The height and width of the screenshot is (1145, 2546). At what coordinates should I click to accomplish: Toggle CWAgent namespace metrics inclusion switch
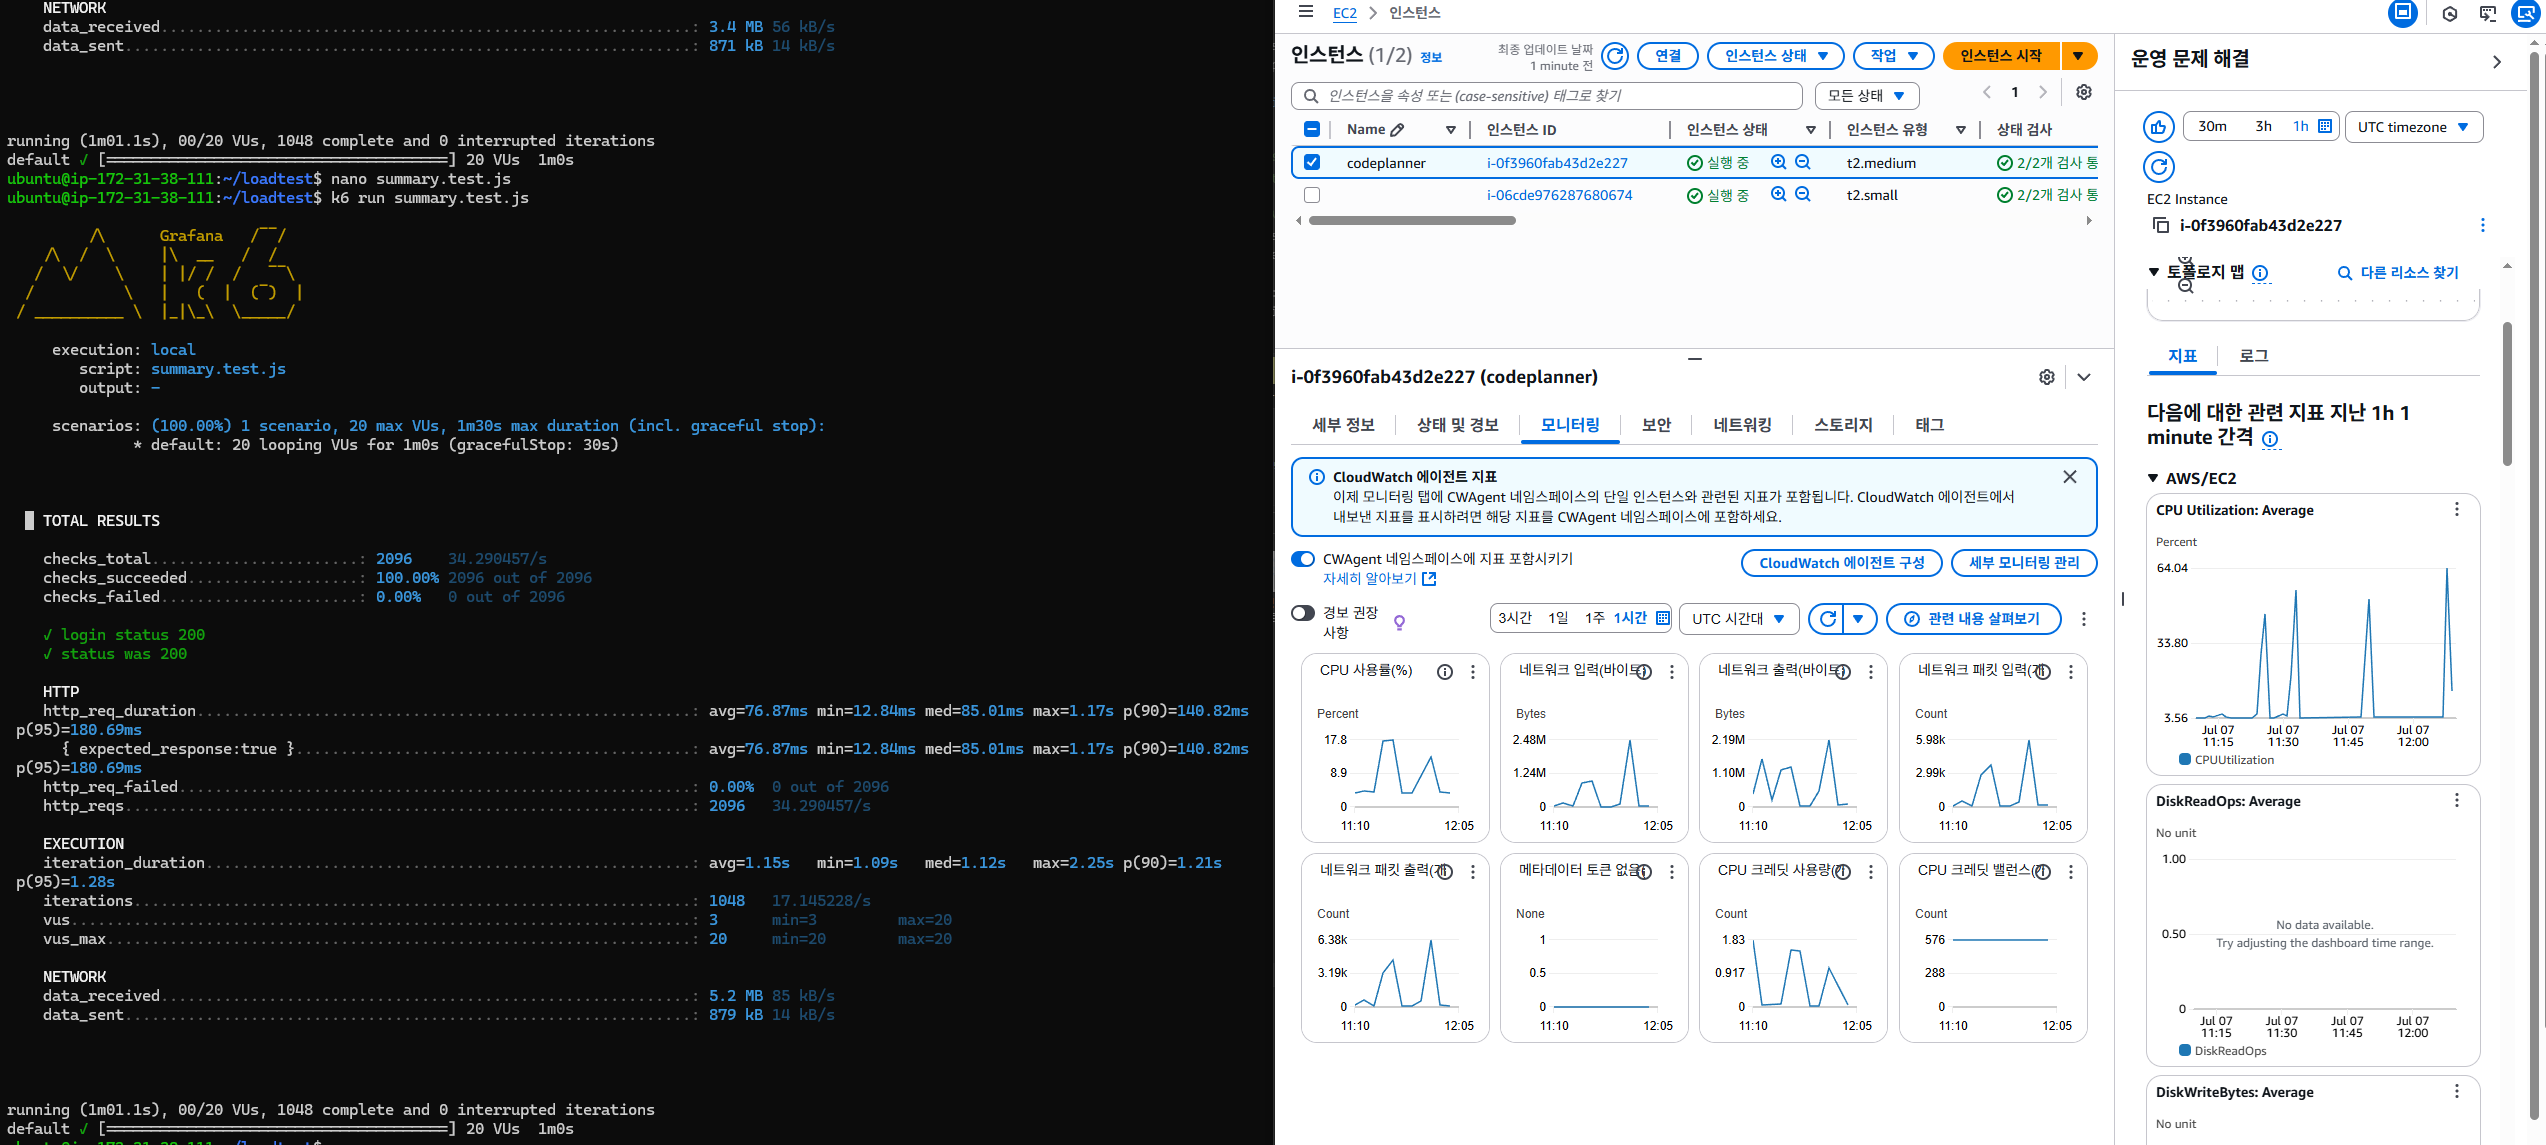click(1302, 559)
